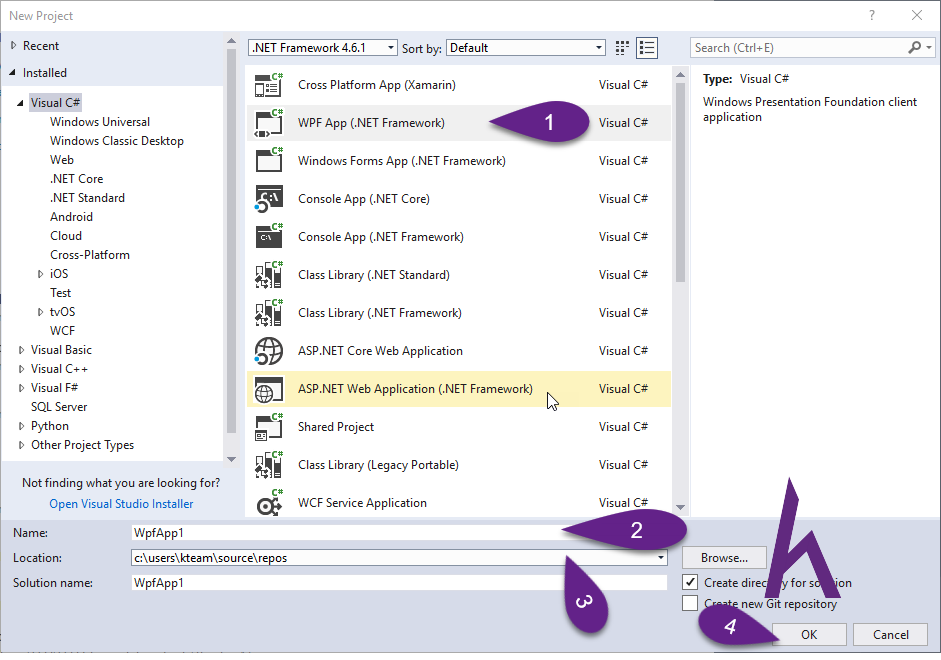Pick the Class Library (Legacy Portable) icon
Image resolution: width=941 pixels, height=660 pixels.
coord(268,465)
